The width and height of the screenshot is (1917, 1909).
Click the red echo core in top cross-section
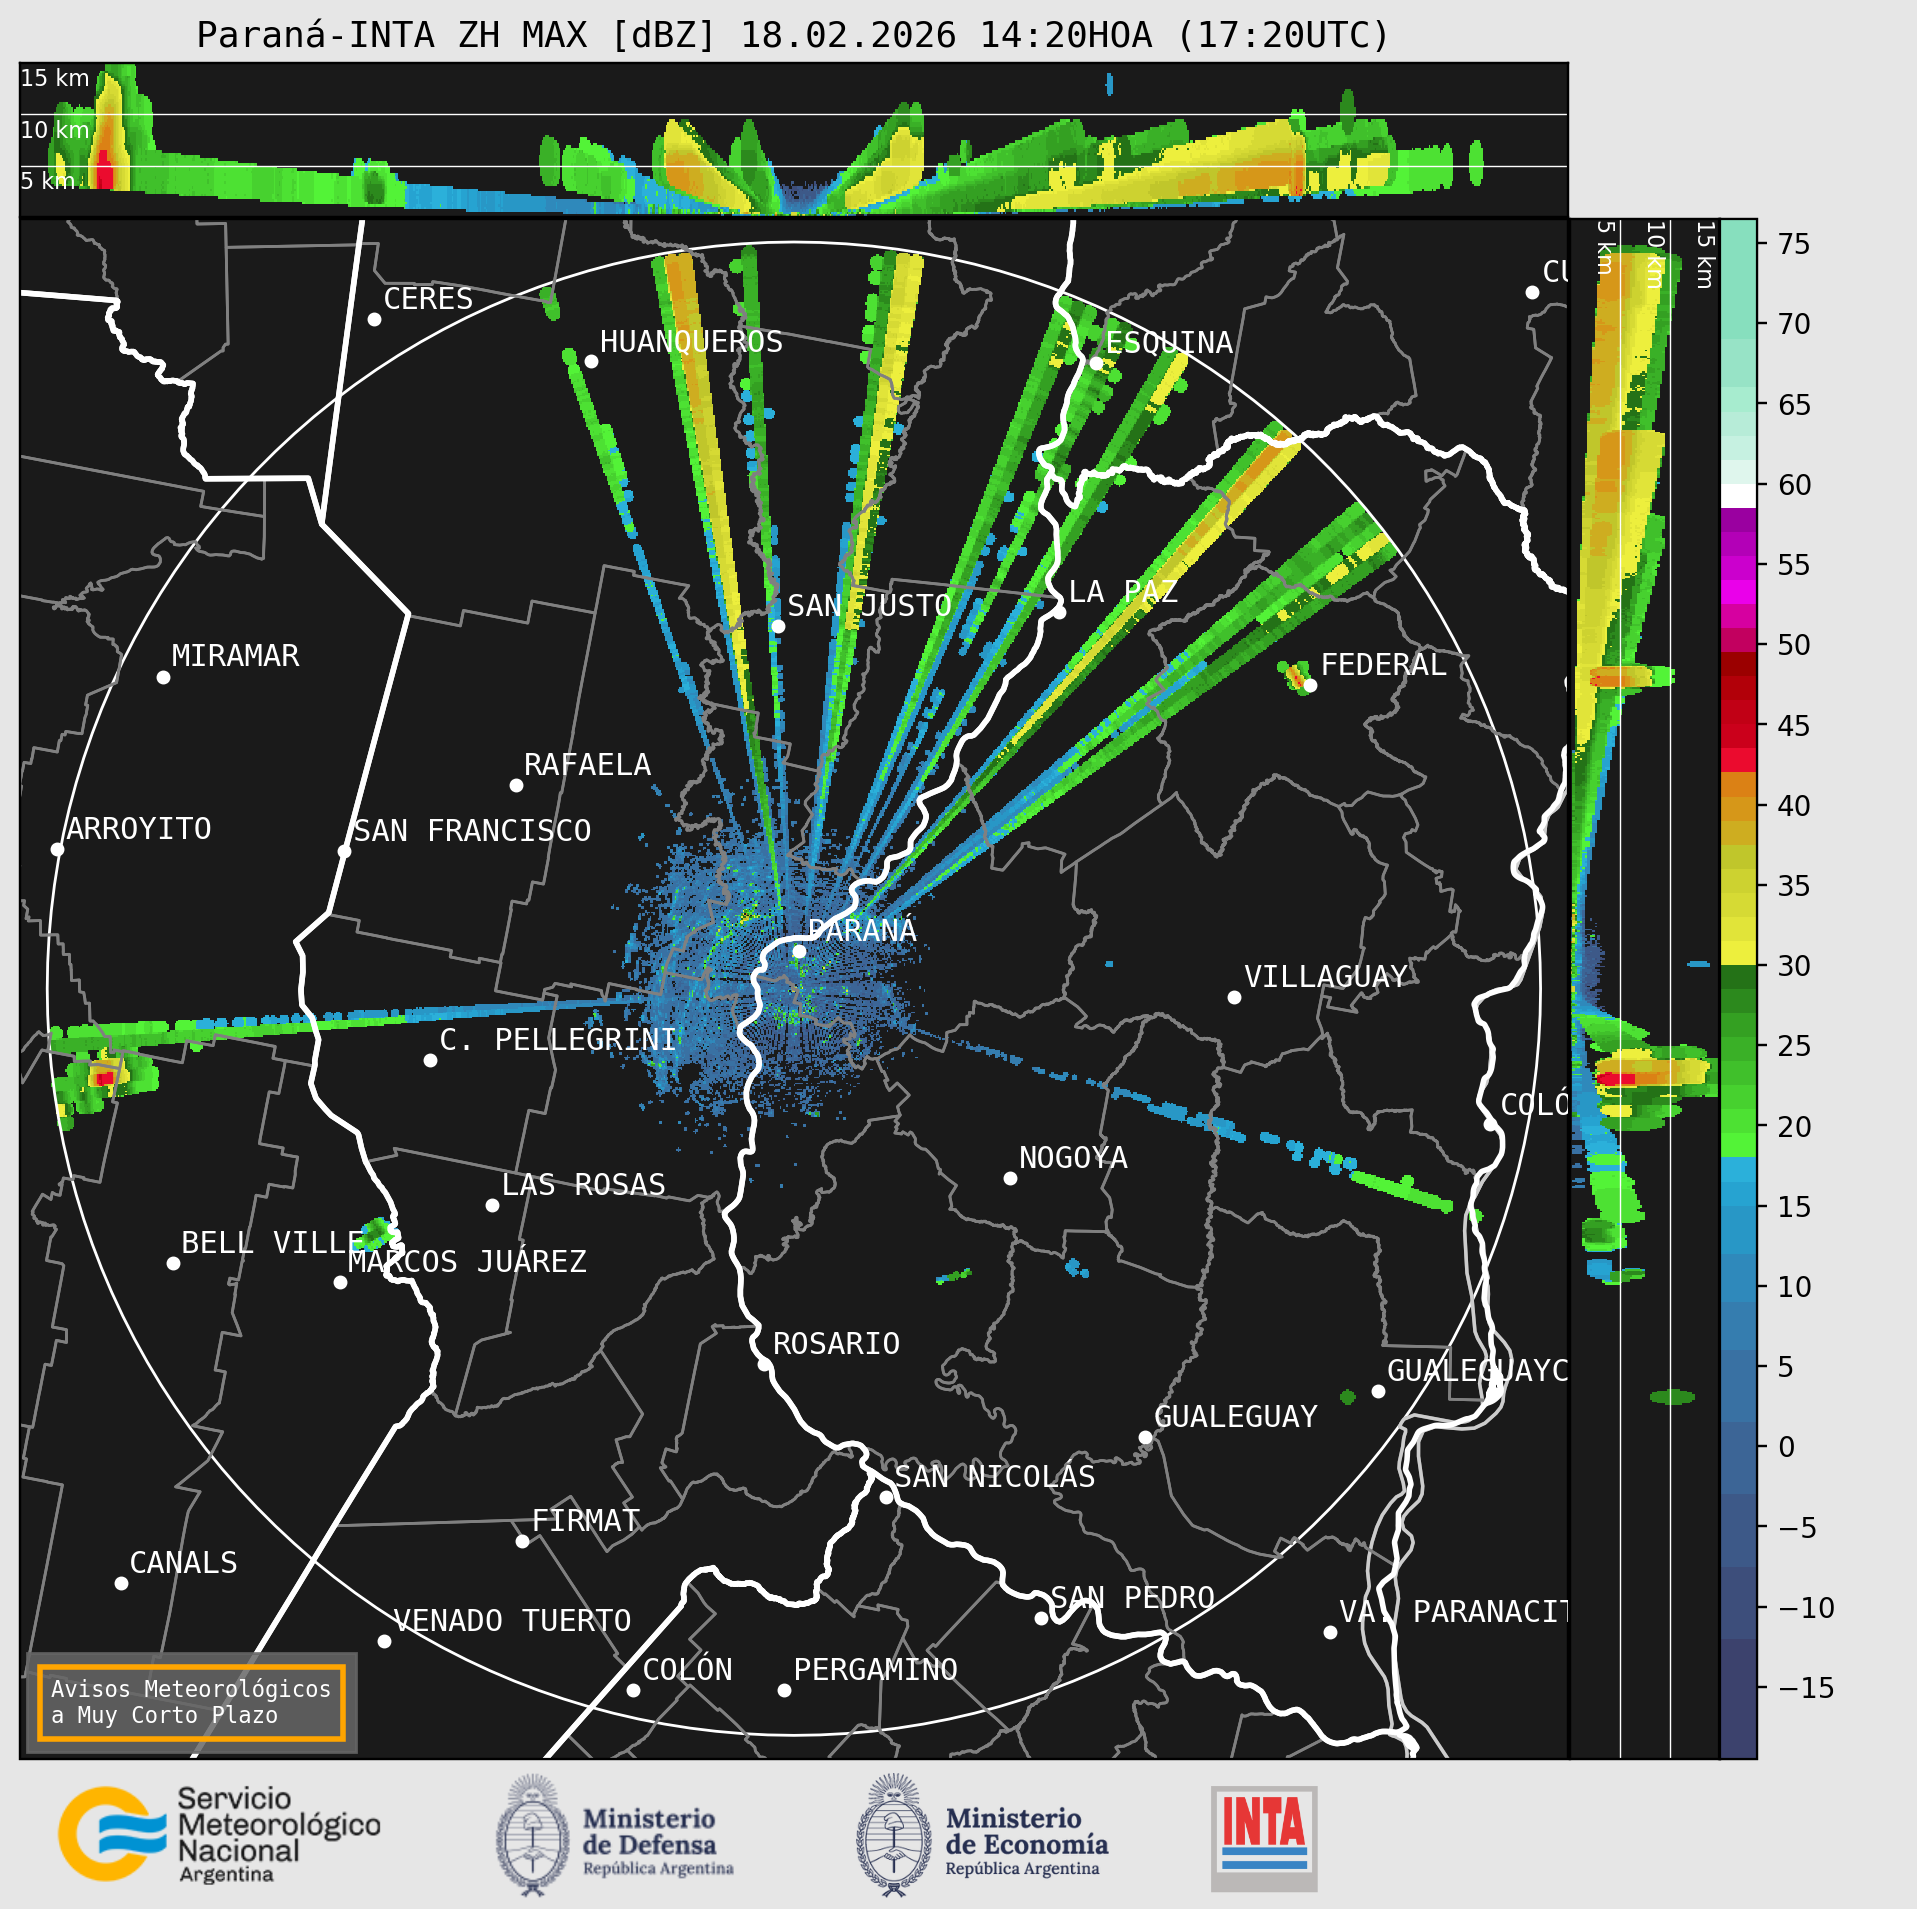pos(104,170)
